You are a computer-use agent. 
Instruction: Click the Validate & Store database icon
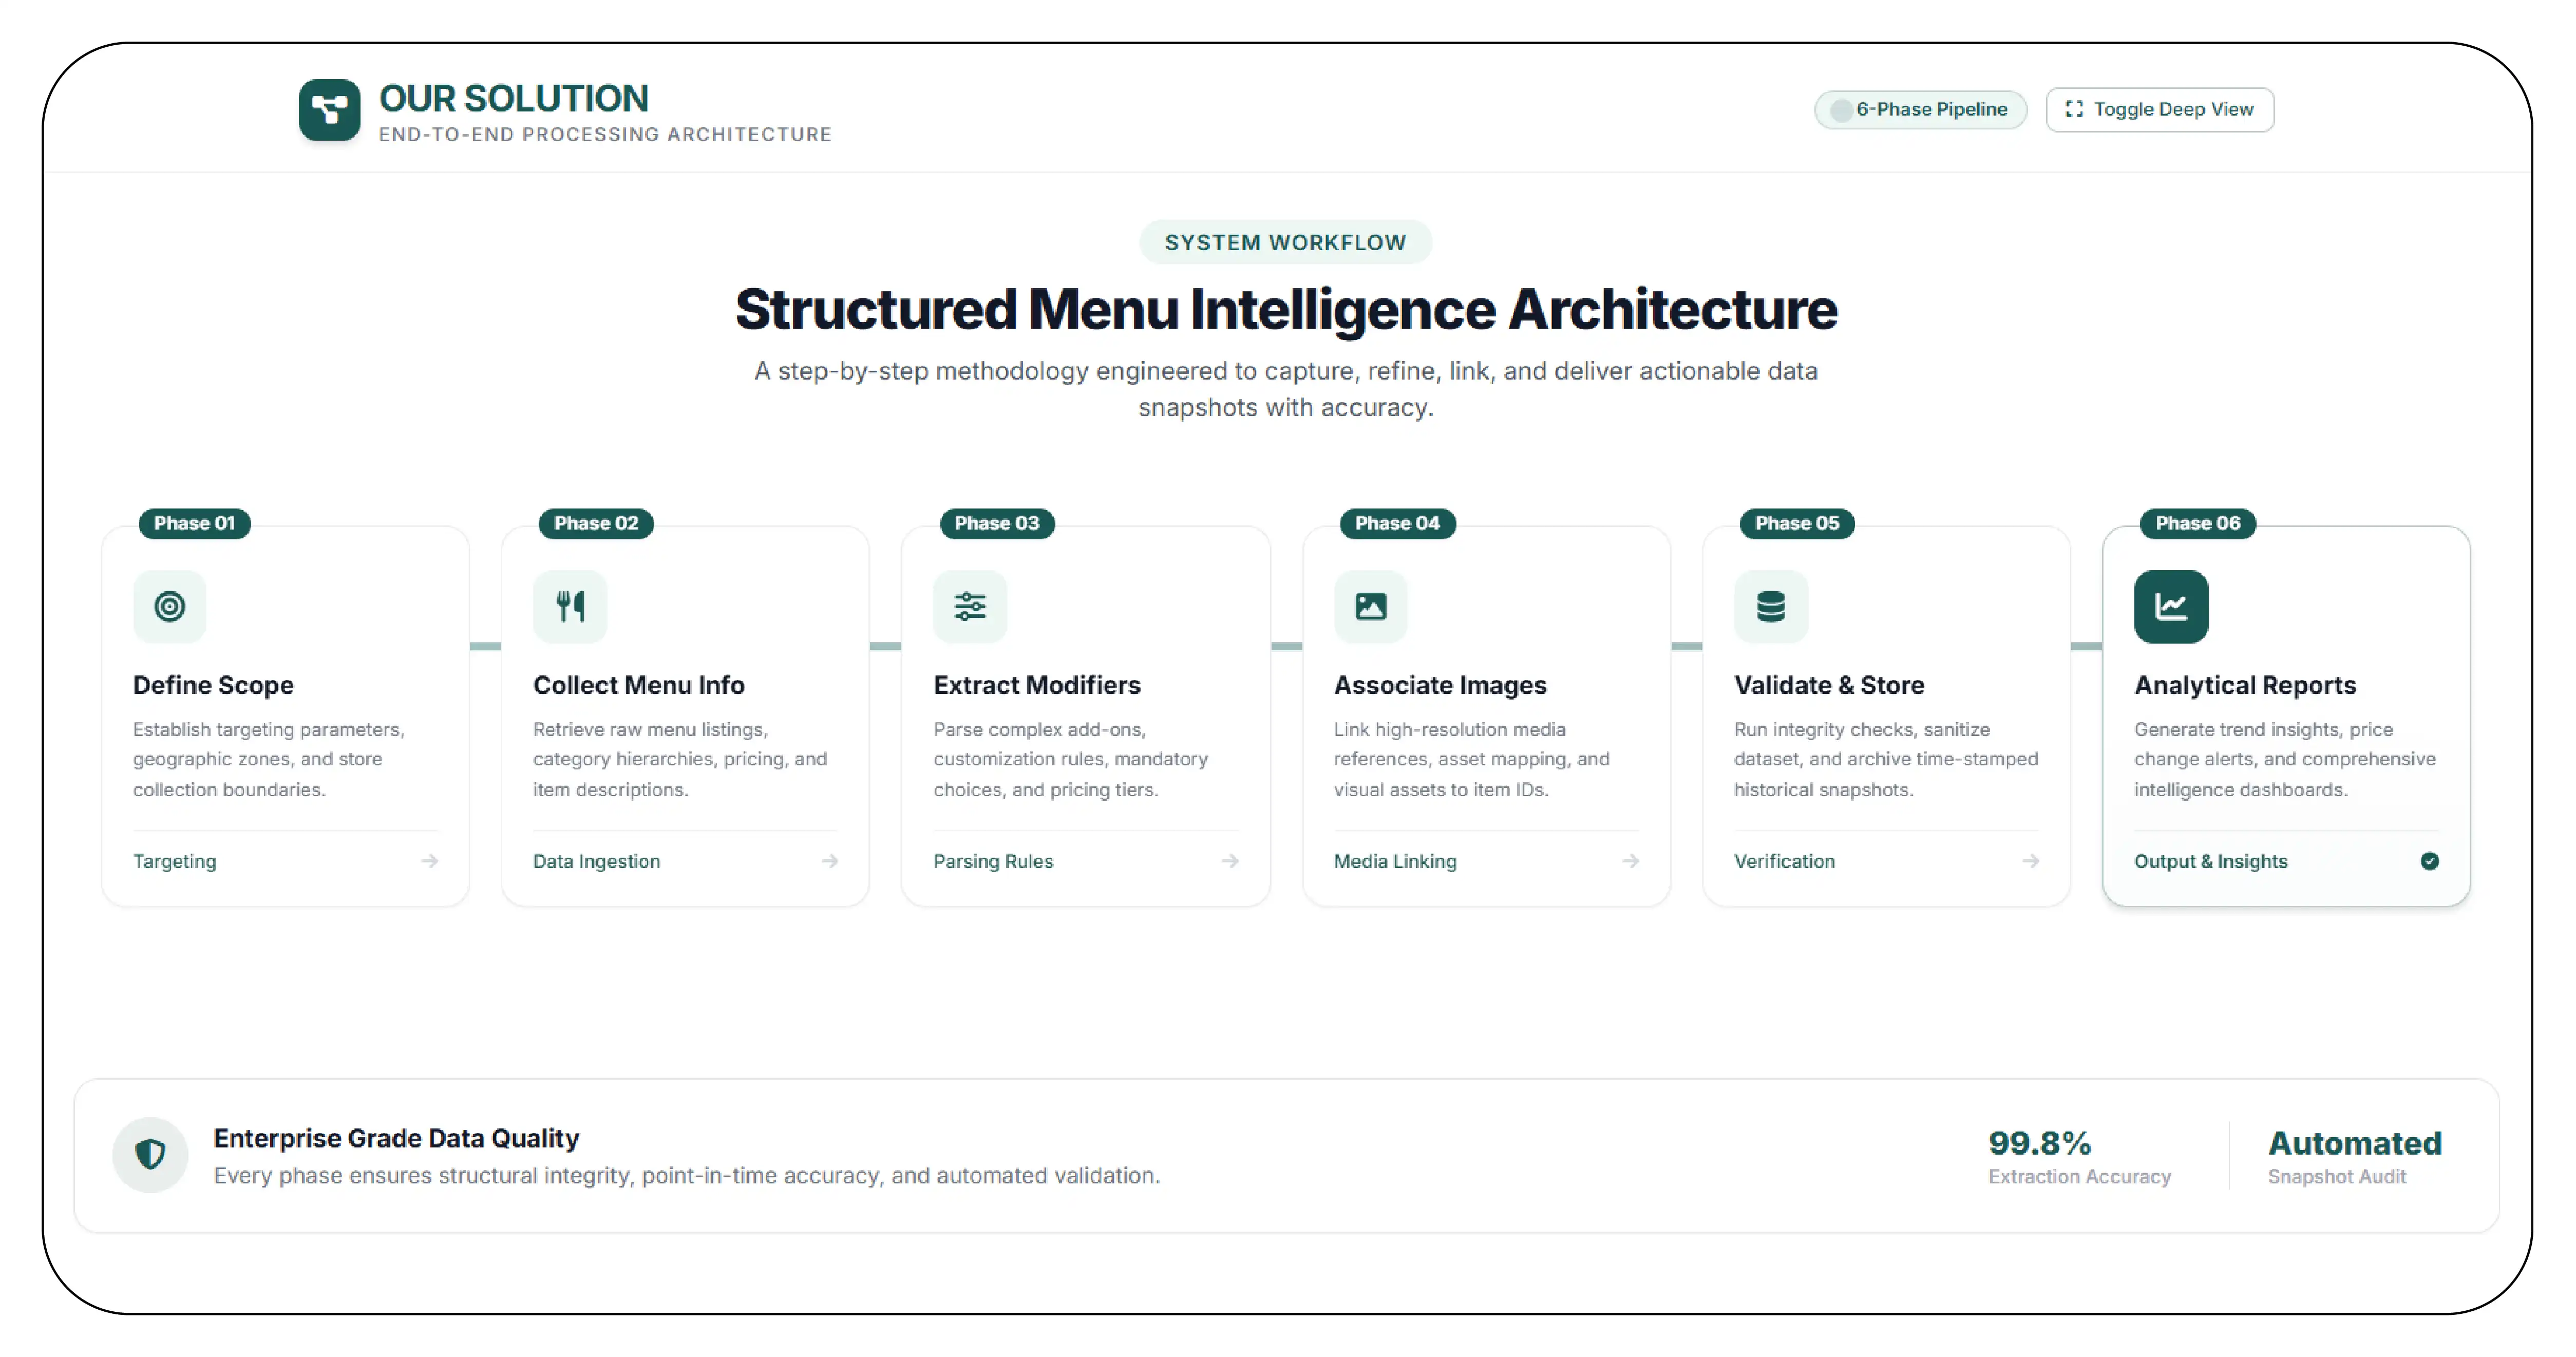1771,606
